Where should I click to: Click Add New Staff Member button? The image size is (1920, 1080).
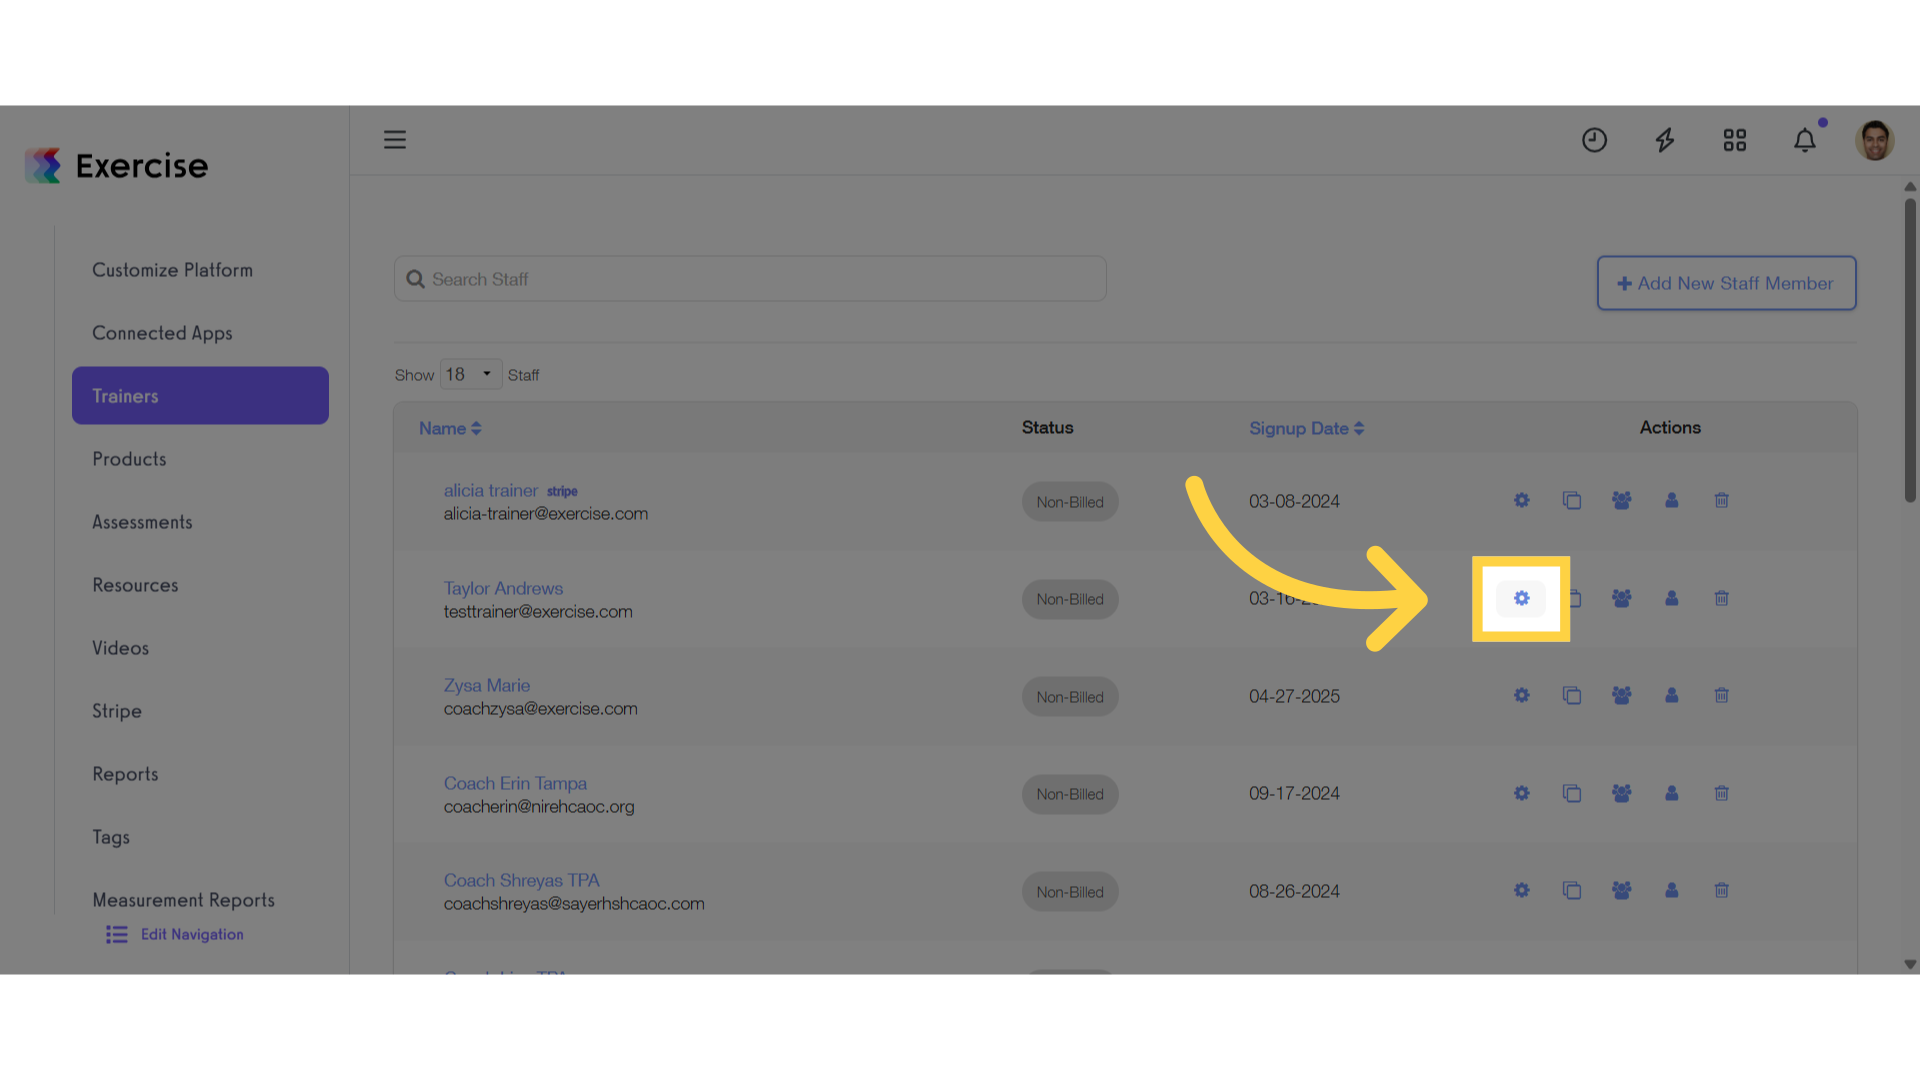coord(1726,283)
